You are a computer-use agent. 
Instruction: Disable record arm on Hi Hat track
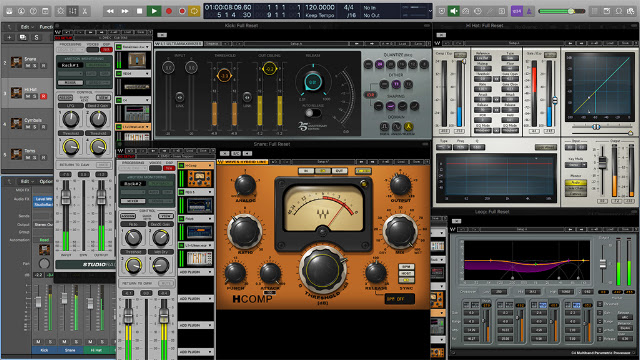tap(43, 96)
